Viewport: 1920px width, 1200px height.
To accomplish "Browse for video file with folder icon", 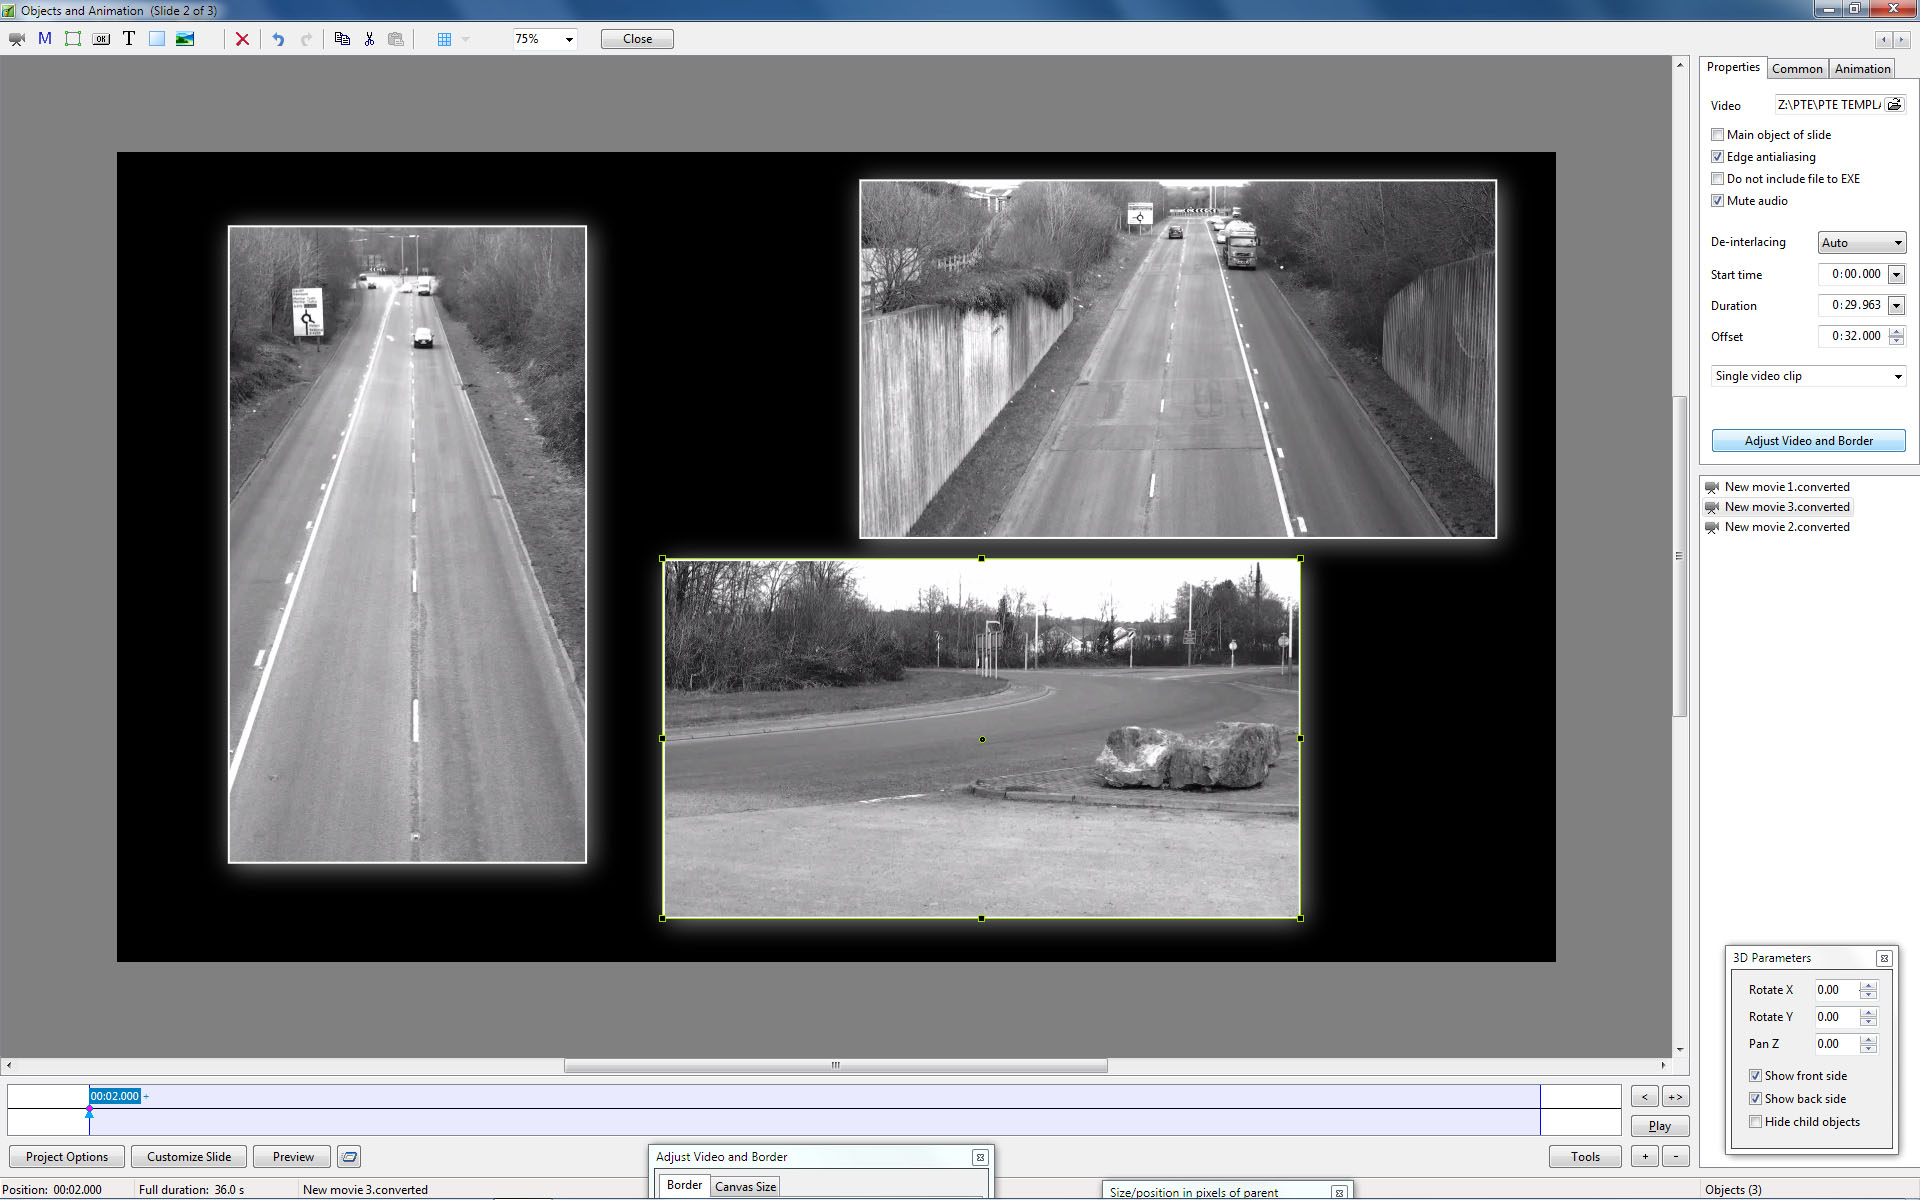I will pyautogui.click(x=1894, y=104).
